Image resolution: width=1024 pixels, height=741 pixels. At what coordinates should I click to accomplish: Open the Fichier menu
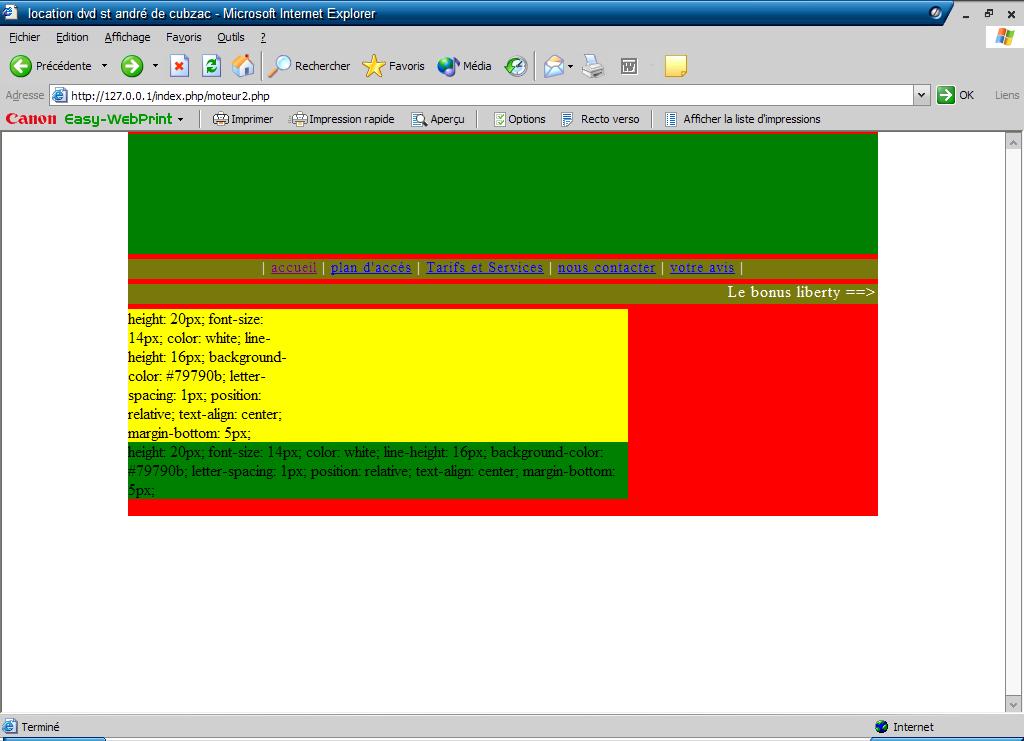click(x=24, y=37)
